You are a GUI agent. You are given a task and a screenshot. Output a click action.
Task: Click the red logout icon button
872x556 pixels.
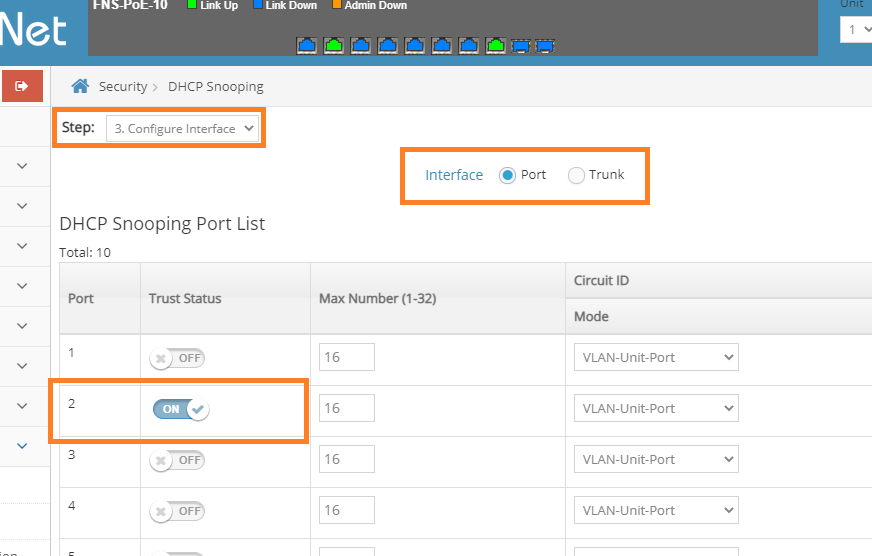click(22, 86)
